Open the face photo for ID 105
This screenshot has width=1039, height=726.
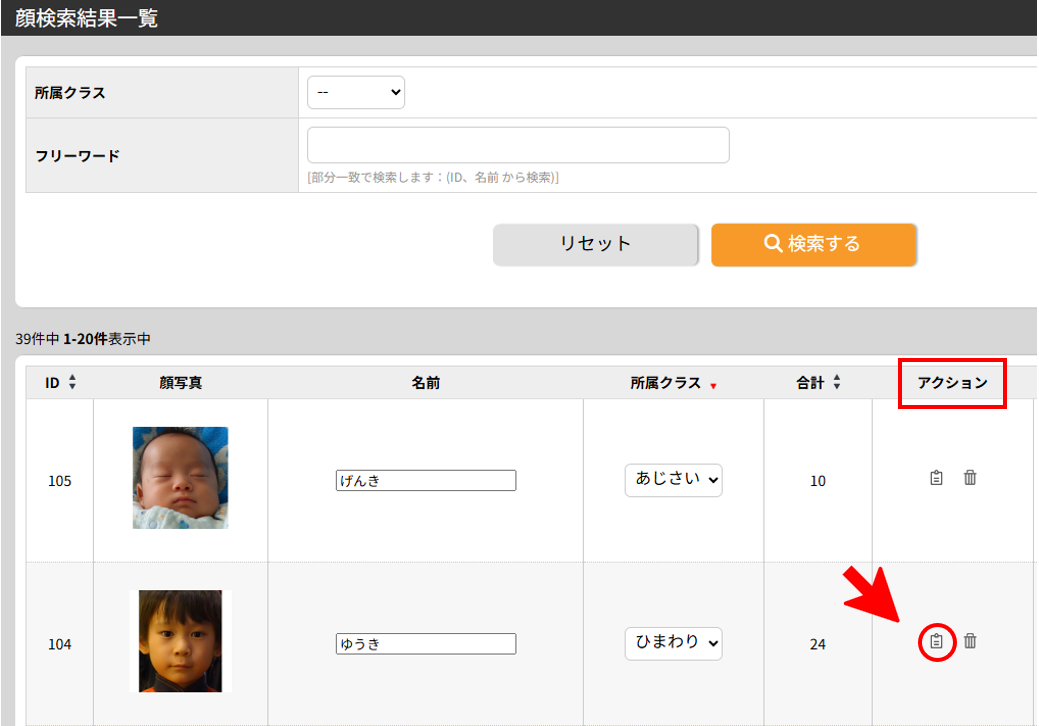[180, 478]
